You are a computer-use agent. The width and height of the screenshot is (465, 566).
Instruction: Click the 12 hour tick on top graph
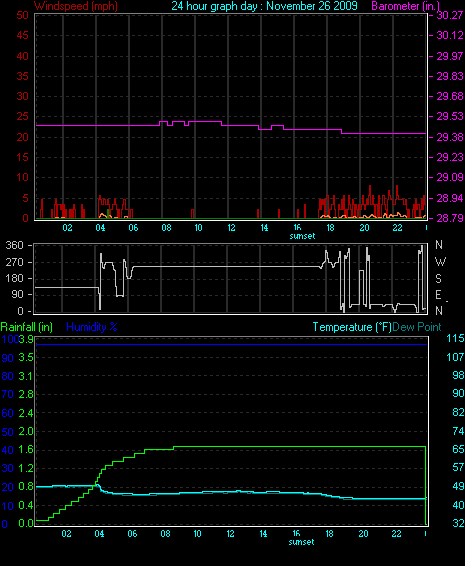(x=231, y=228)
